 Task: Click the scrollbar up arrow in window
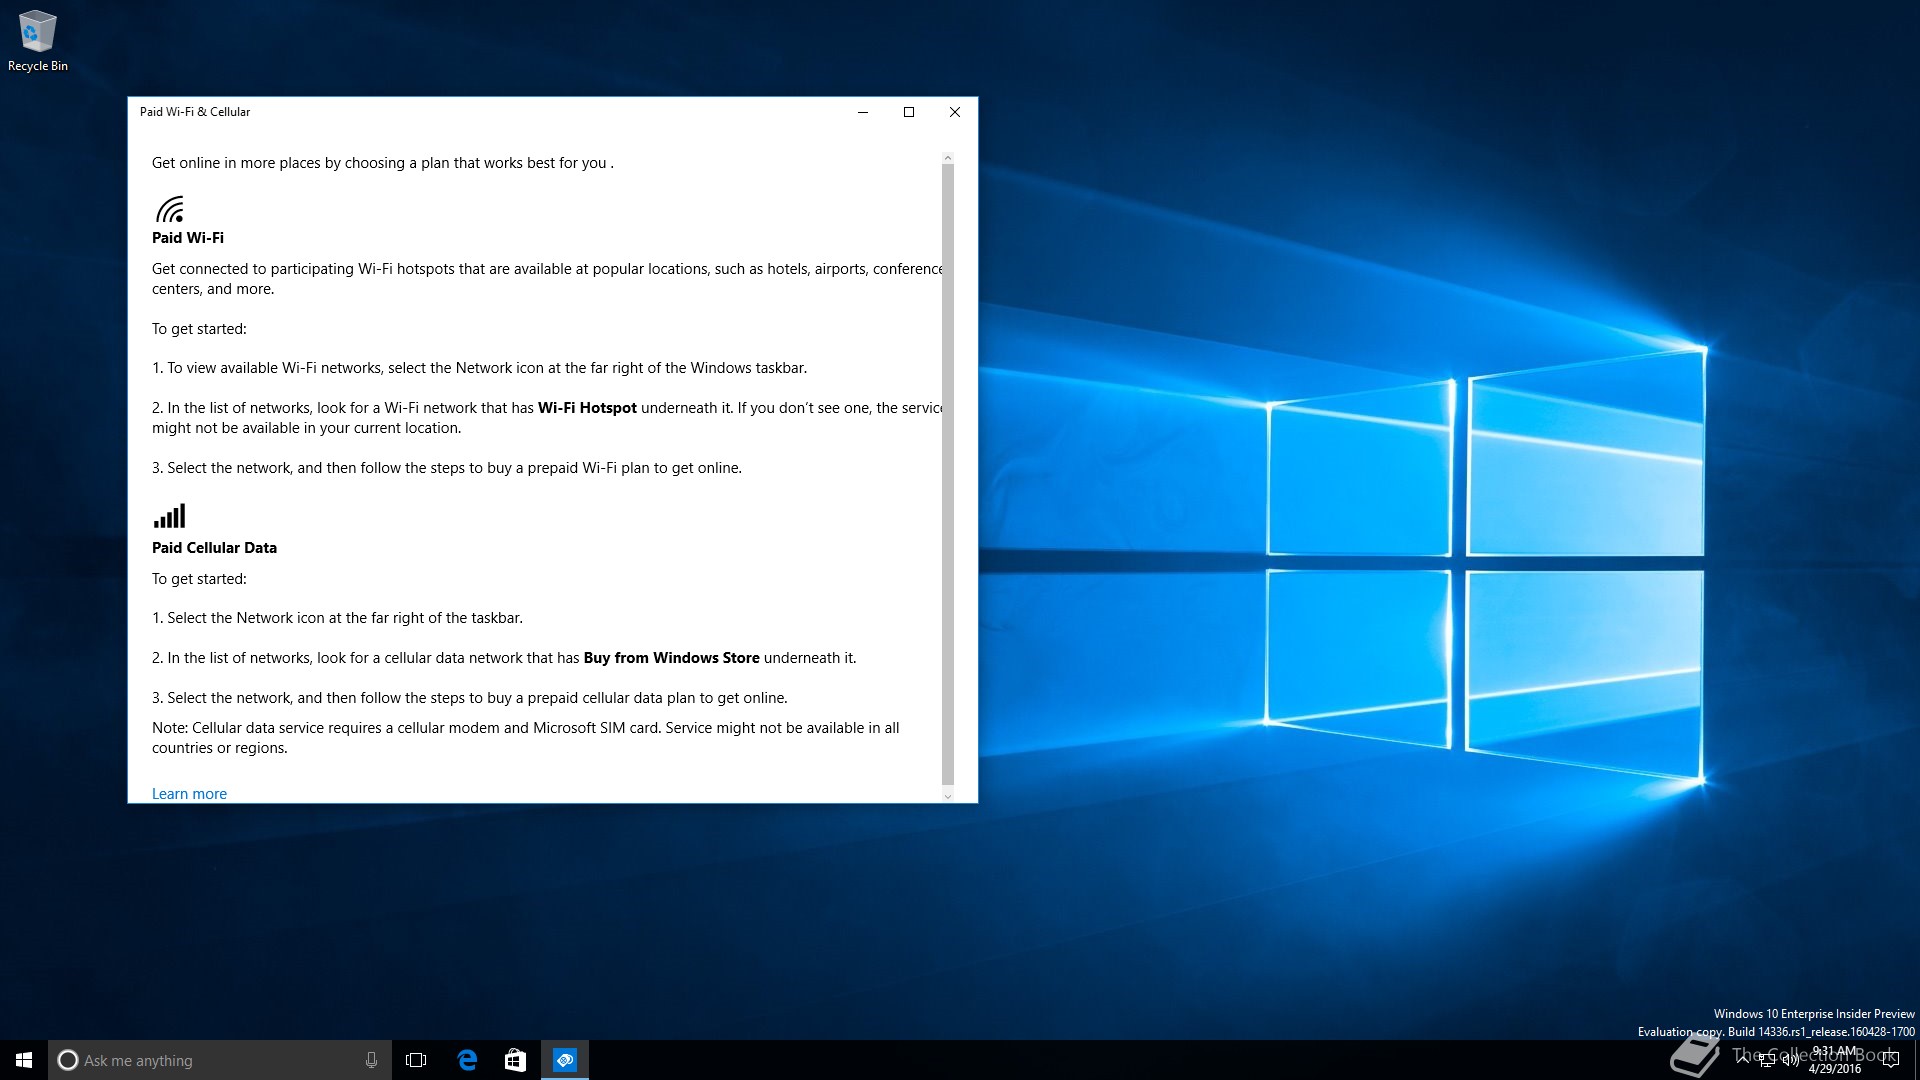(x=948, y=158)
